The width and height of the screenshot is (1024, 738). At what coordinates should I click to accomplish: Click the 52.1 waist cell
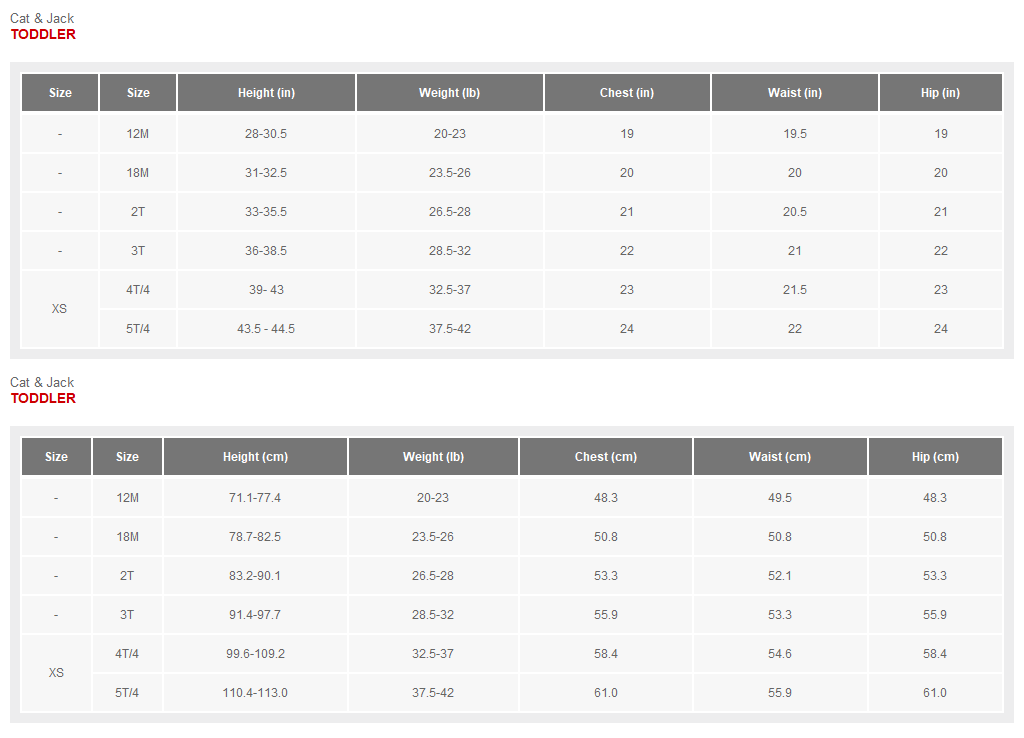[780, 576]
